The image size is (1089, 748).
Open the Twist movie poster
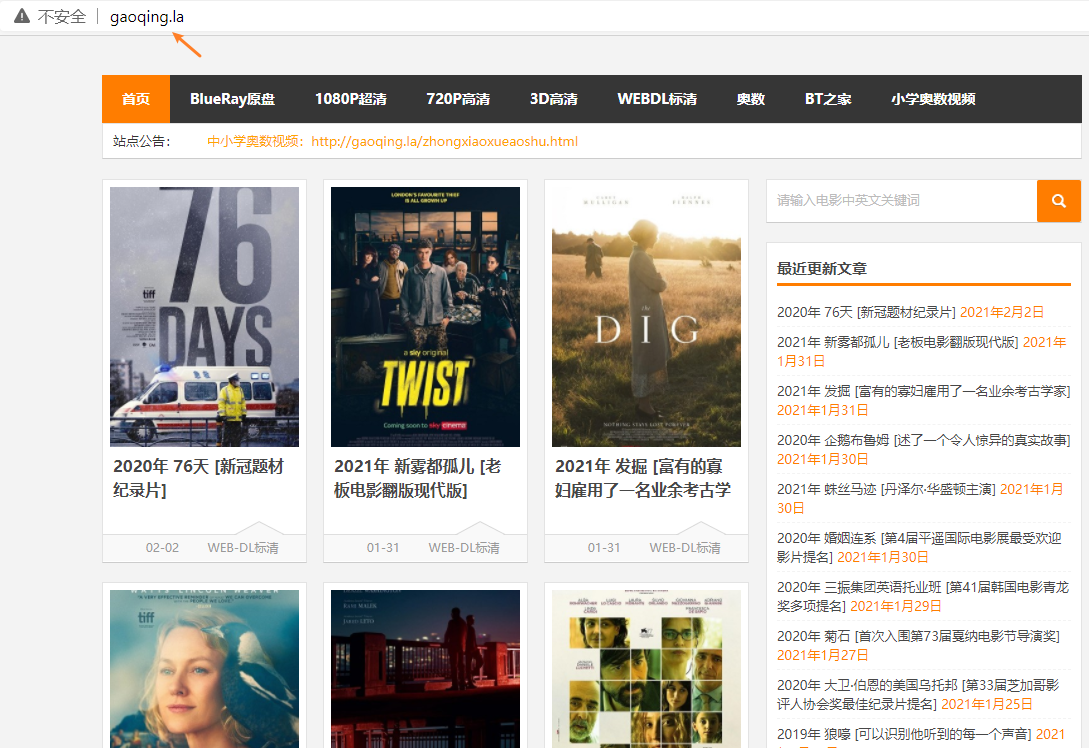[425, 316]
